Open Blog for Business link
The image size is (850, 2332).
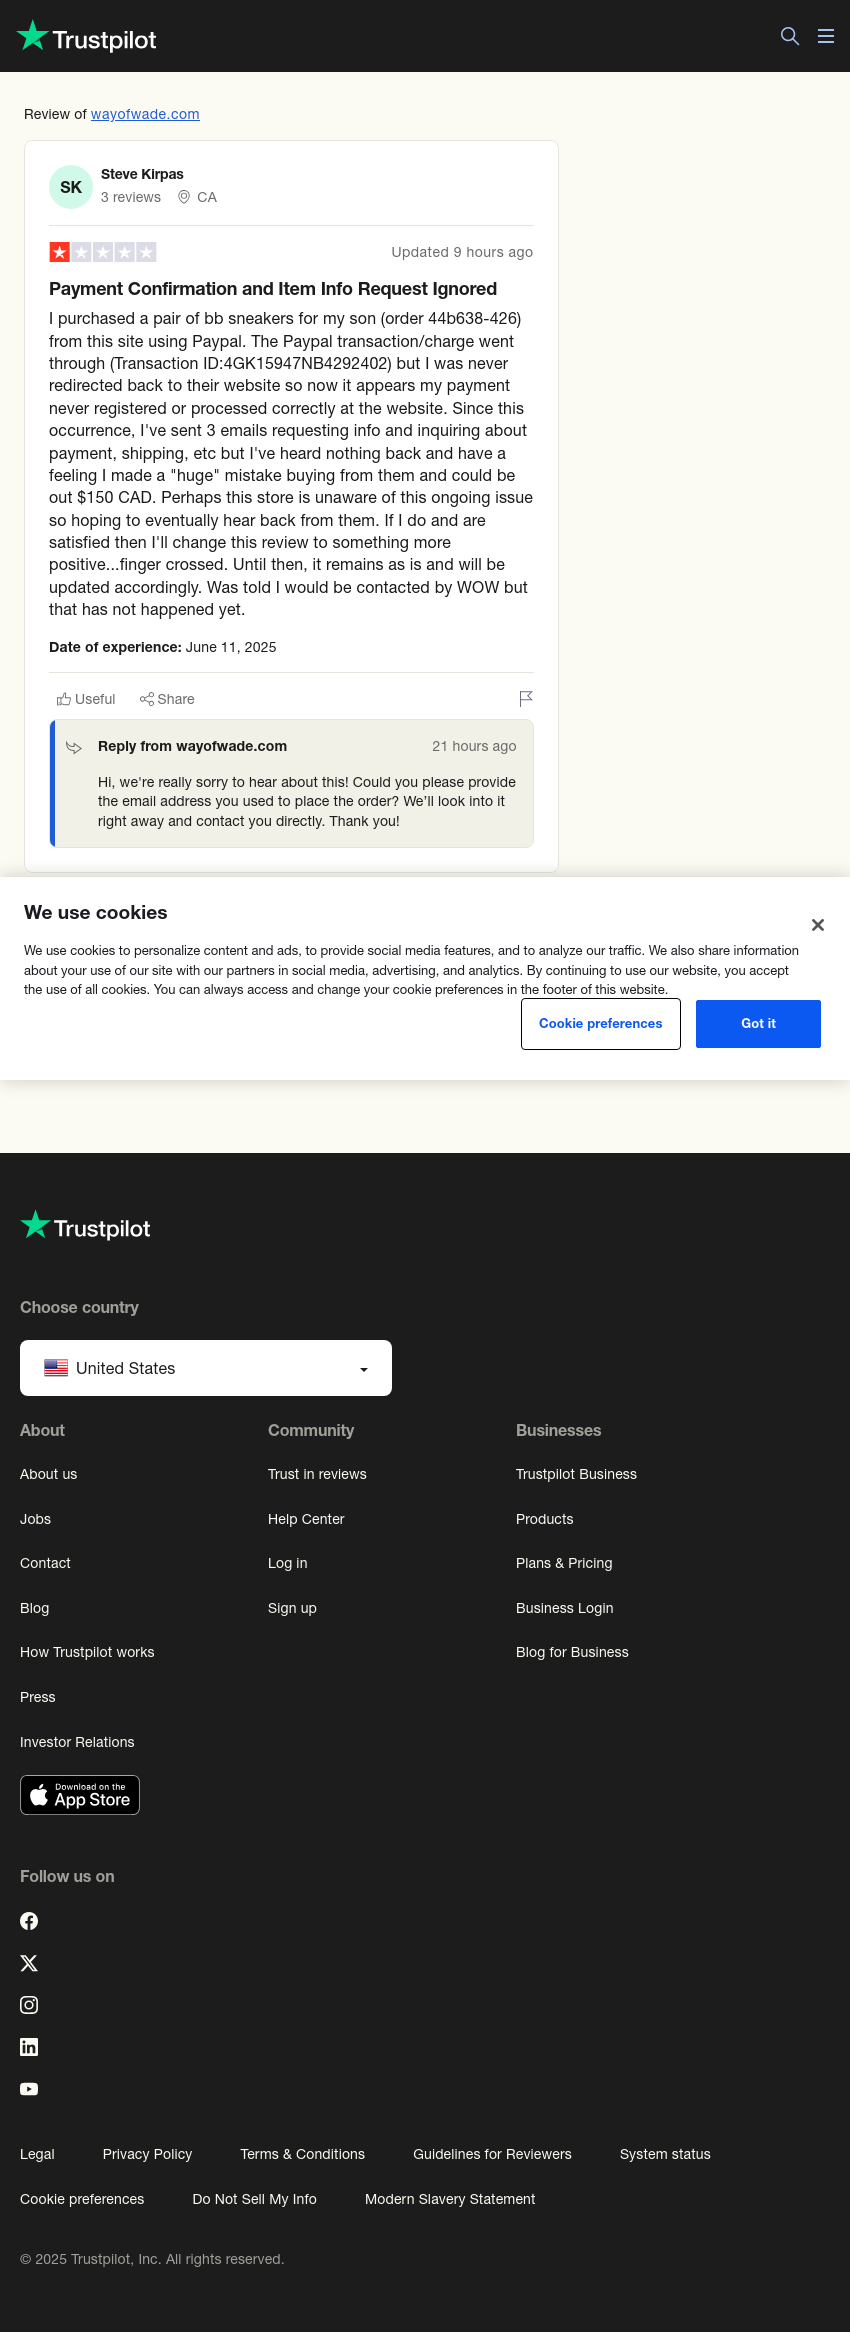point(572,1652)
